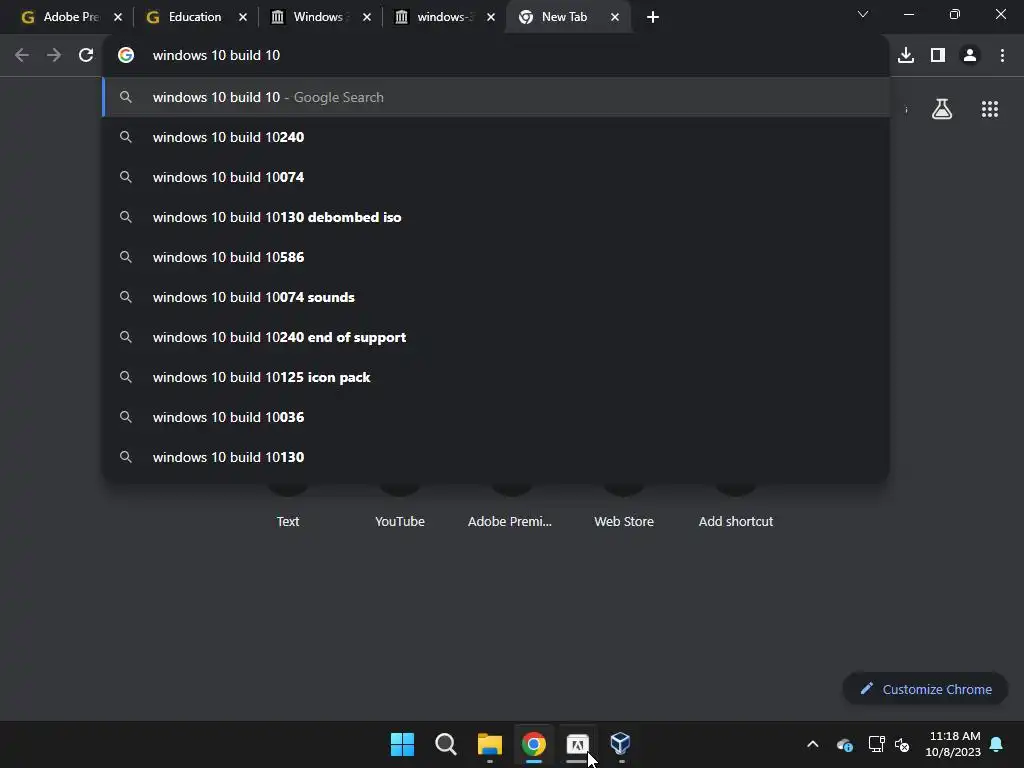Choose last suggestion 'windows 10 build 10130'
Viewport: 1024px width, 768px height.
(496, 457)
